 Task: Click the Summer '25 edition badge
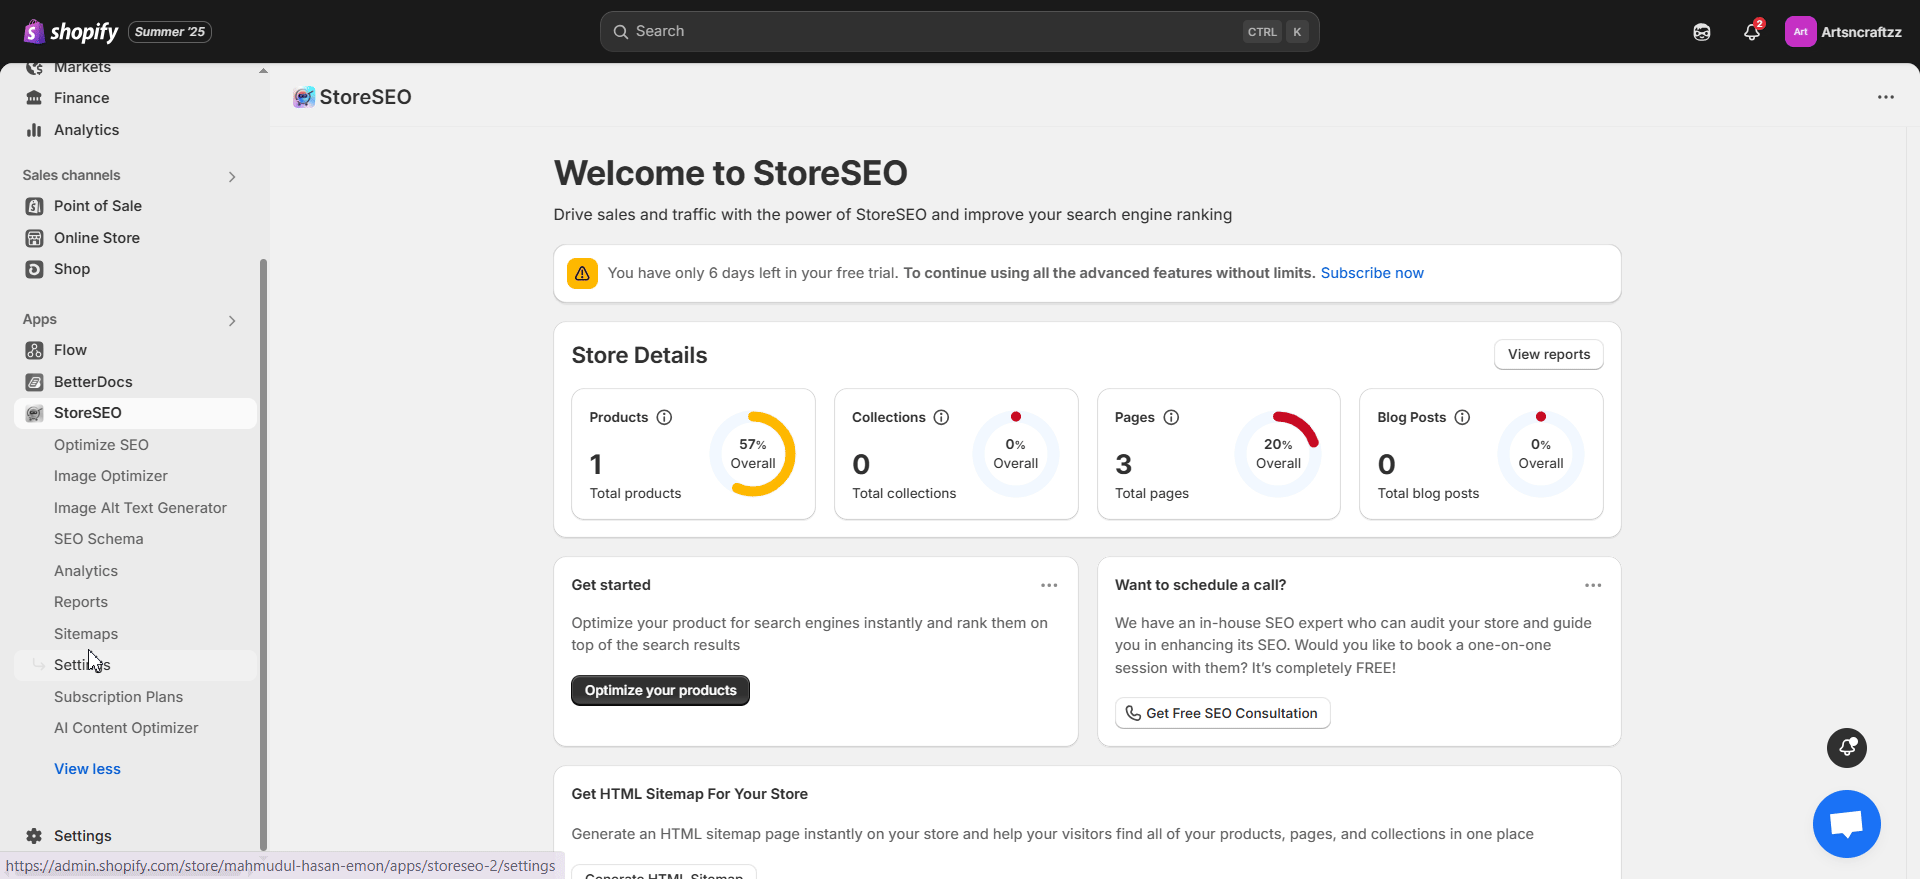169,32
